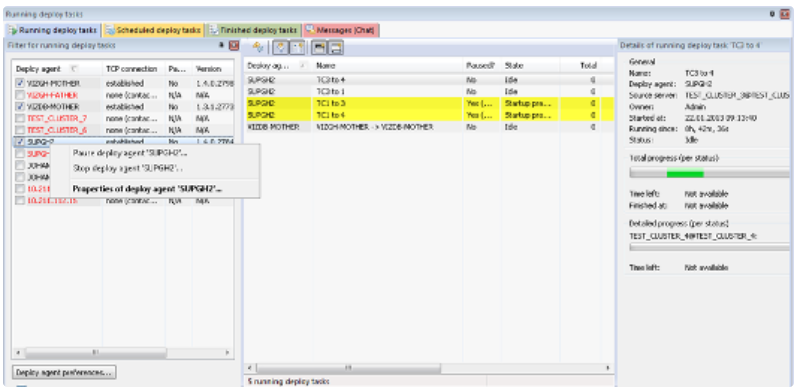Click the Deploy agent preferences button

click(x=64, y=372)
